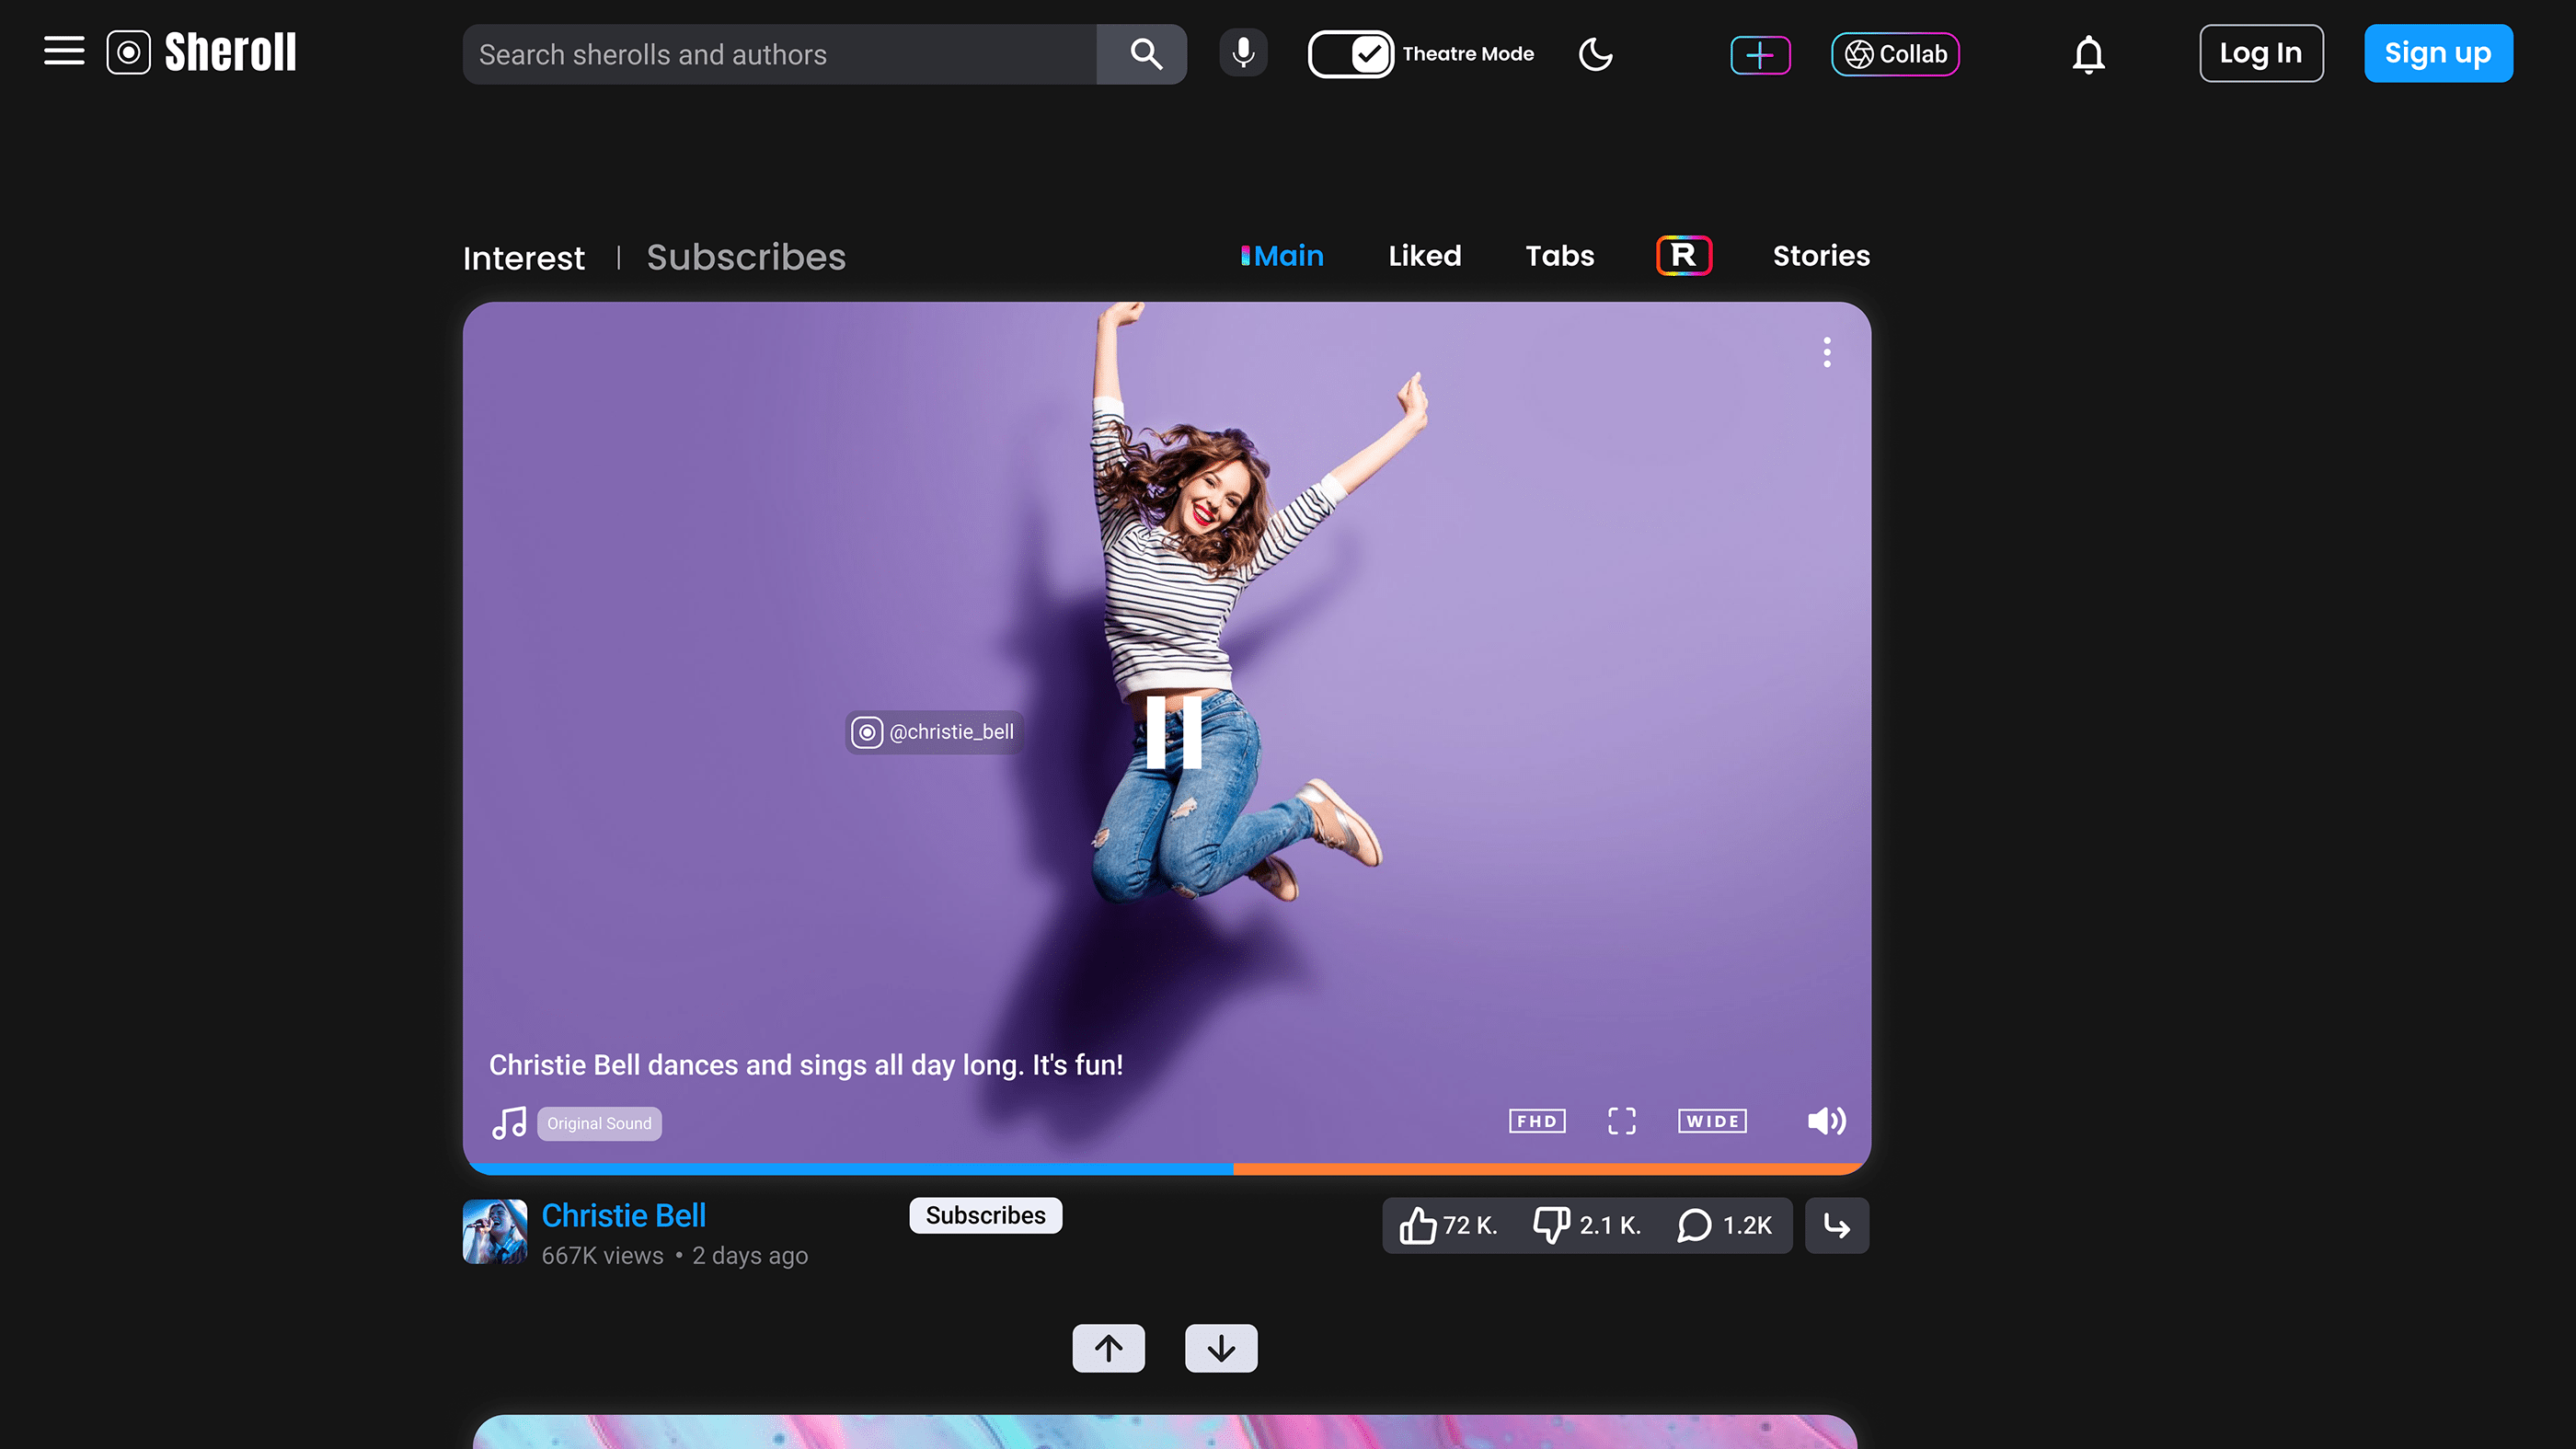Open FHD quality selector

point(1537,1121)
